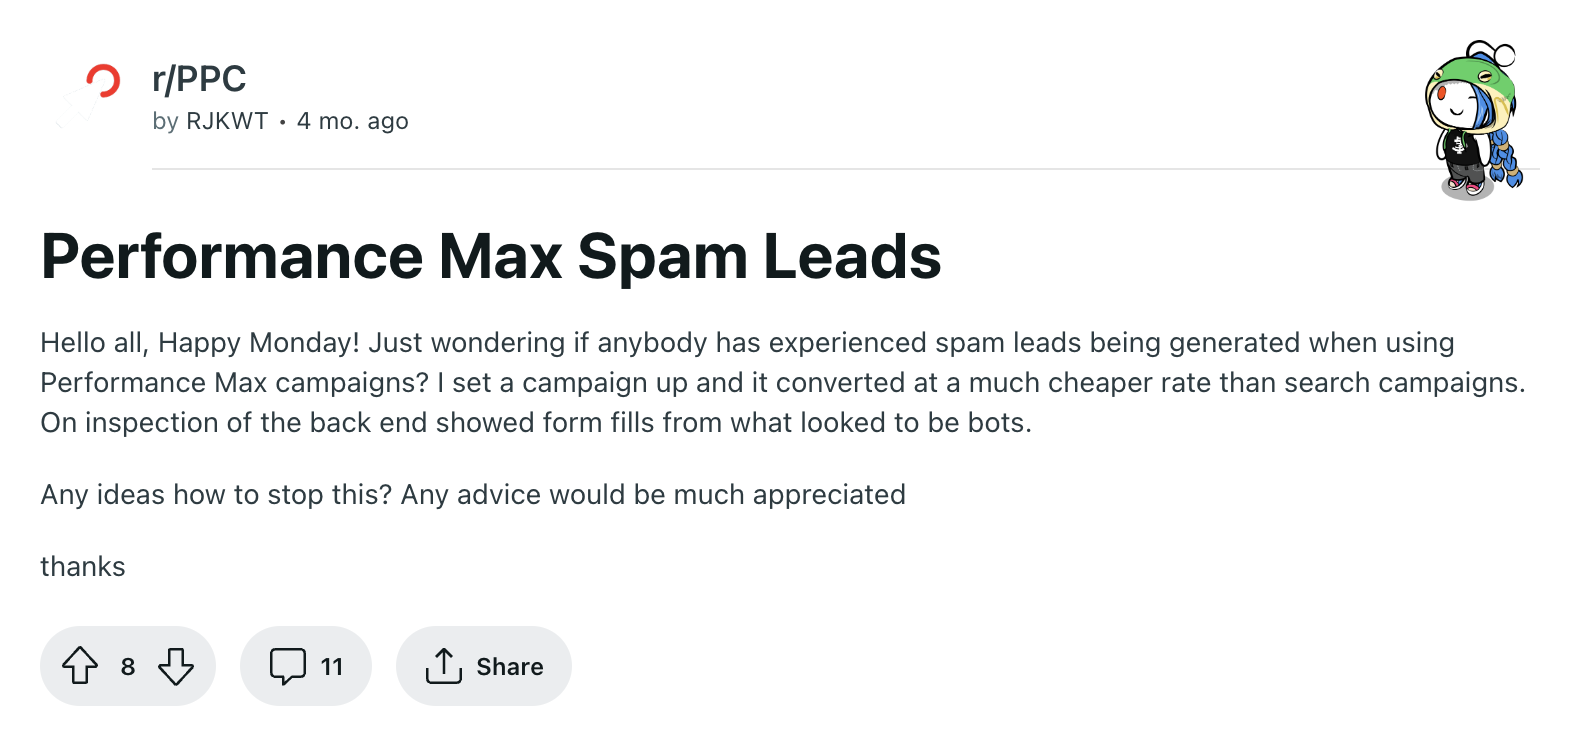Open author RJKWT's profile
This screenshot has height=734, width=1594.
point(227,121)
